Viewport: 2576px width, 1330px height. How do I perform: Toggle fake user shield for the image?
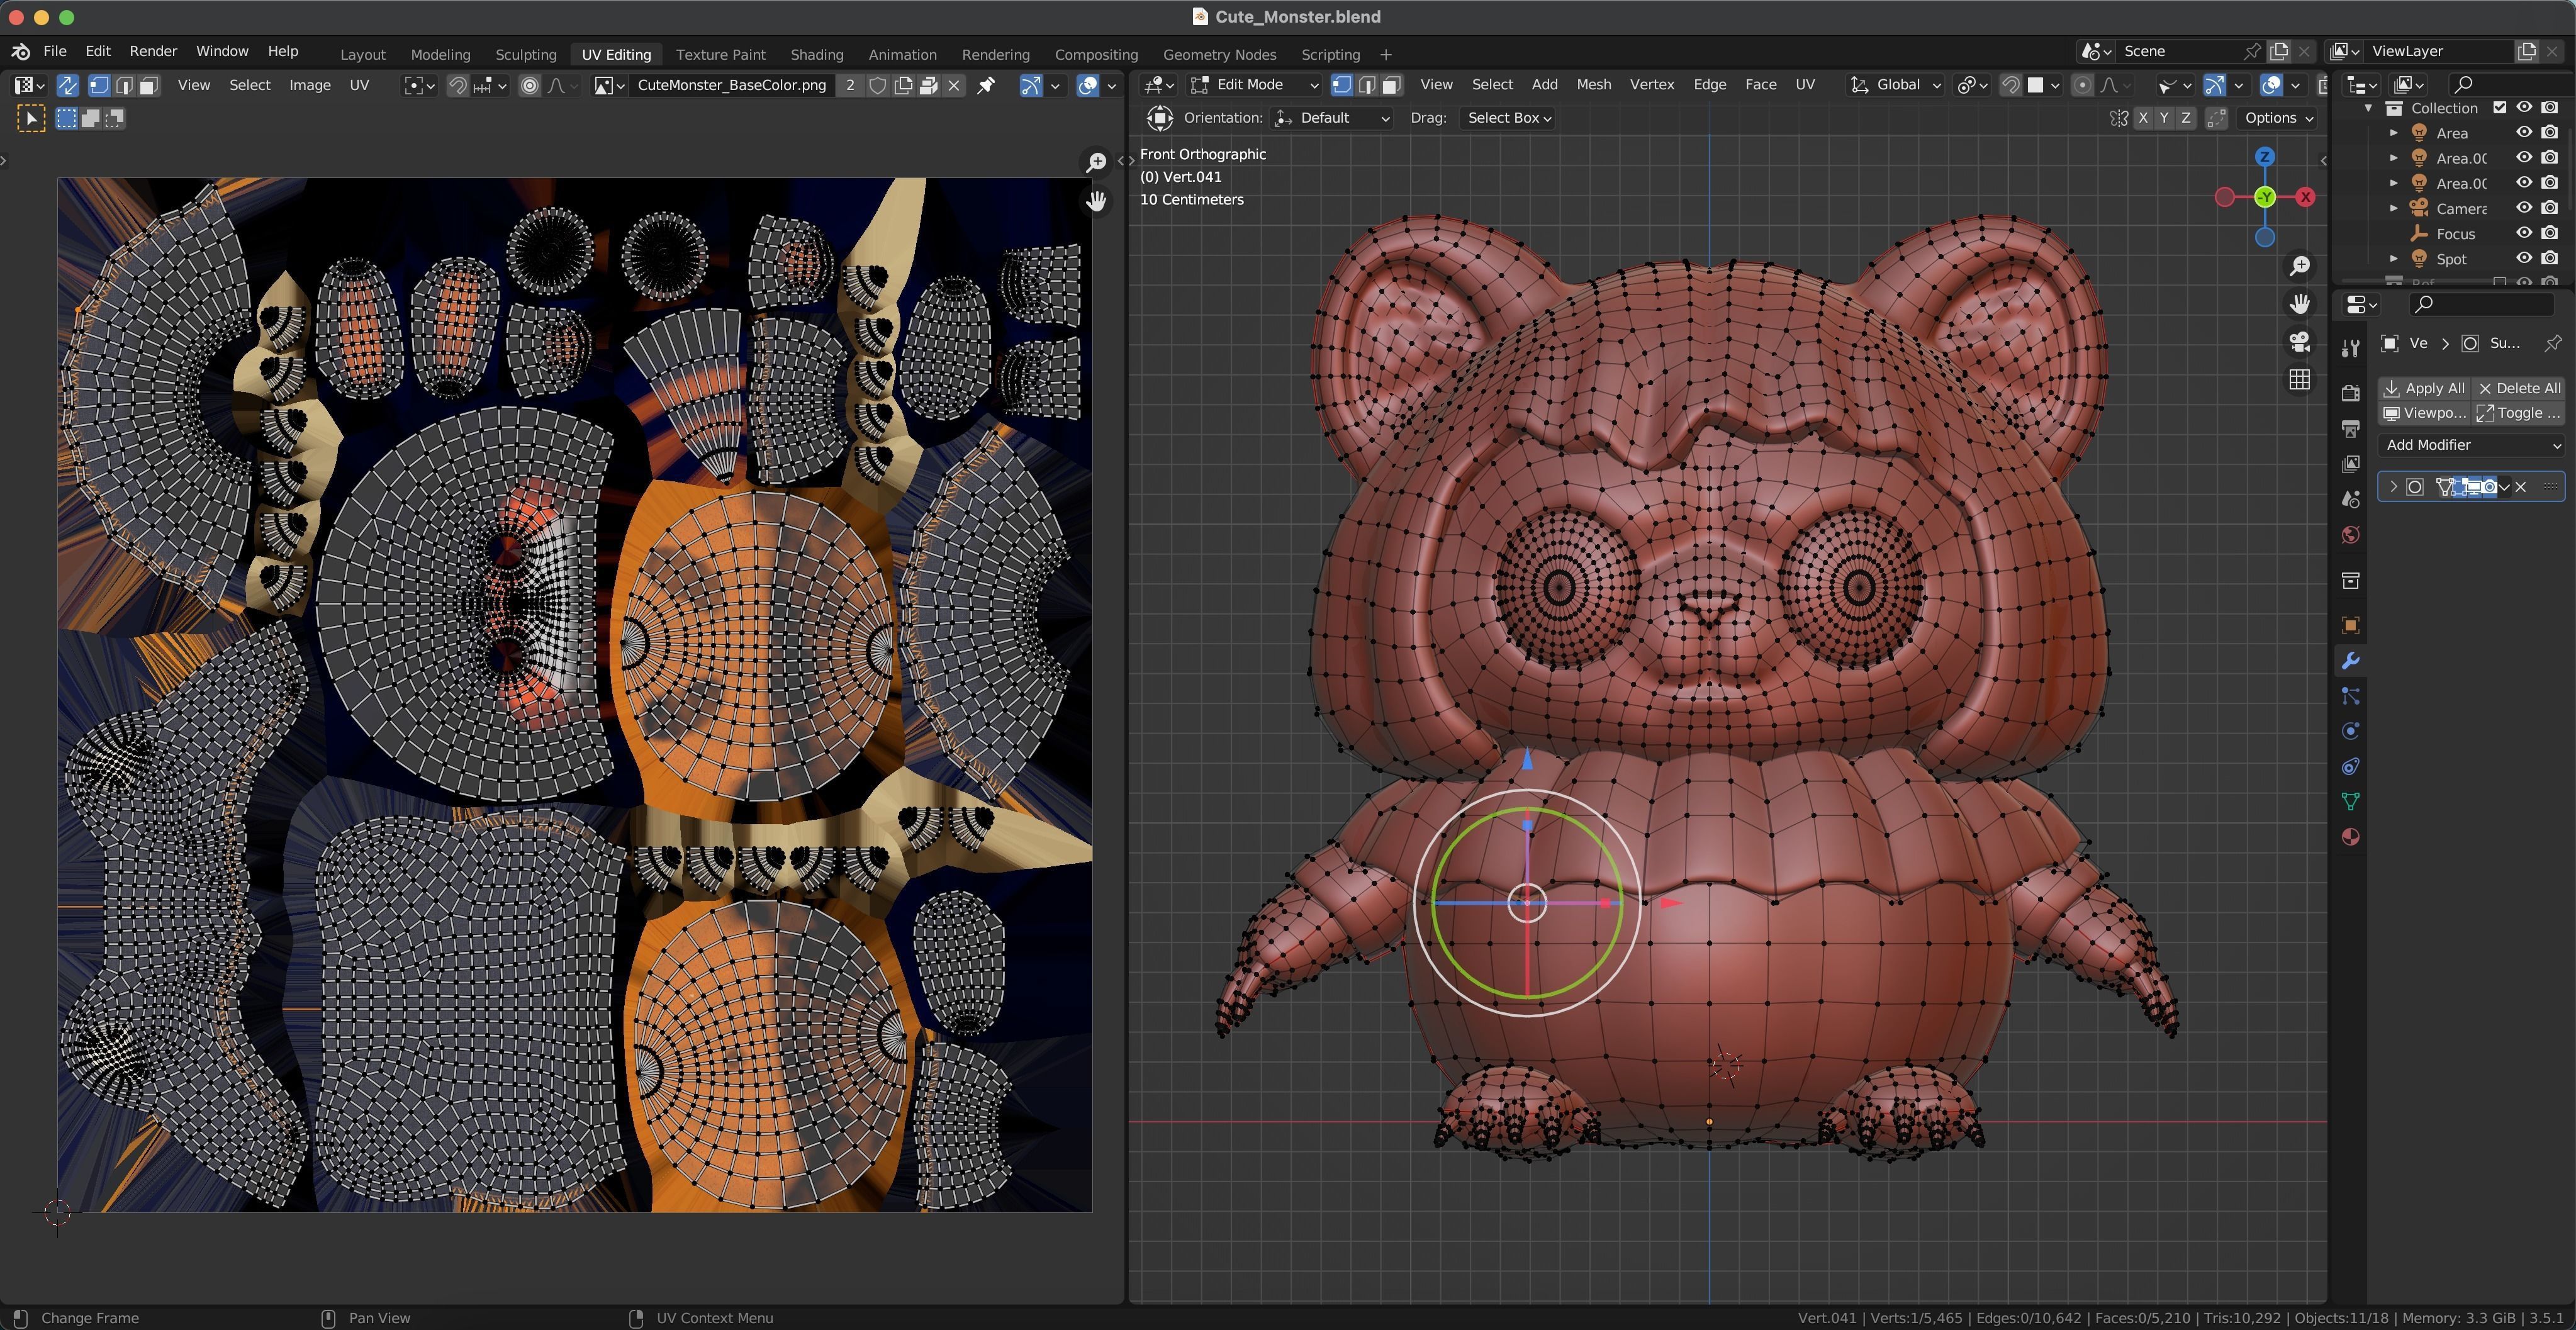coord(877,85)
